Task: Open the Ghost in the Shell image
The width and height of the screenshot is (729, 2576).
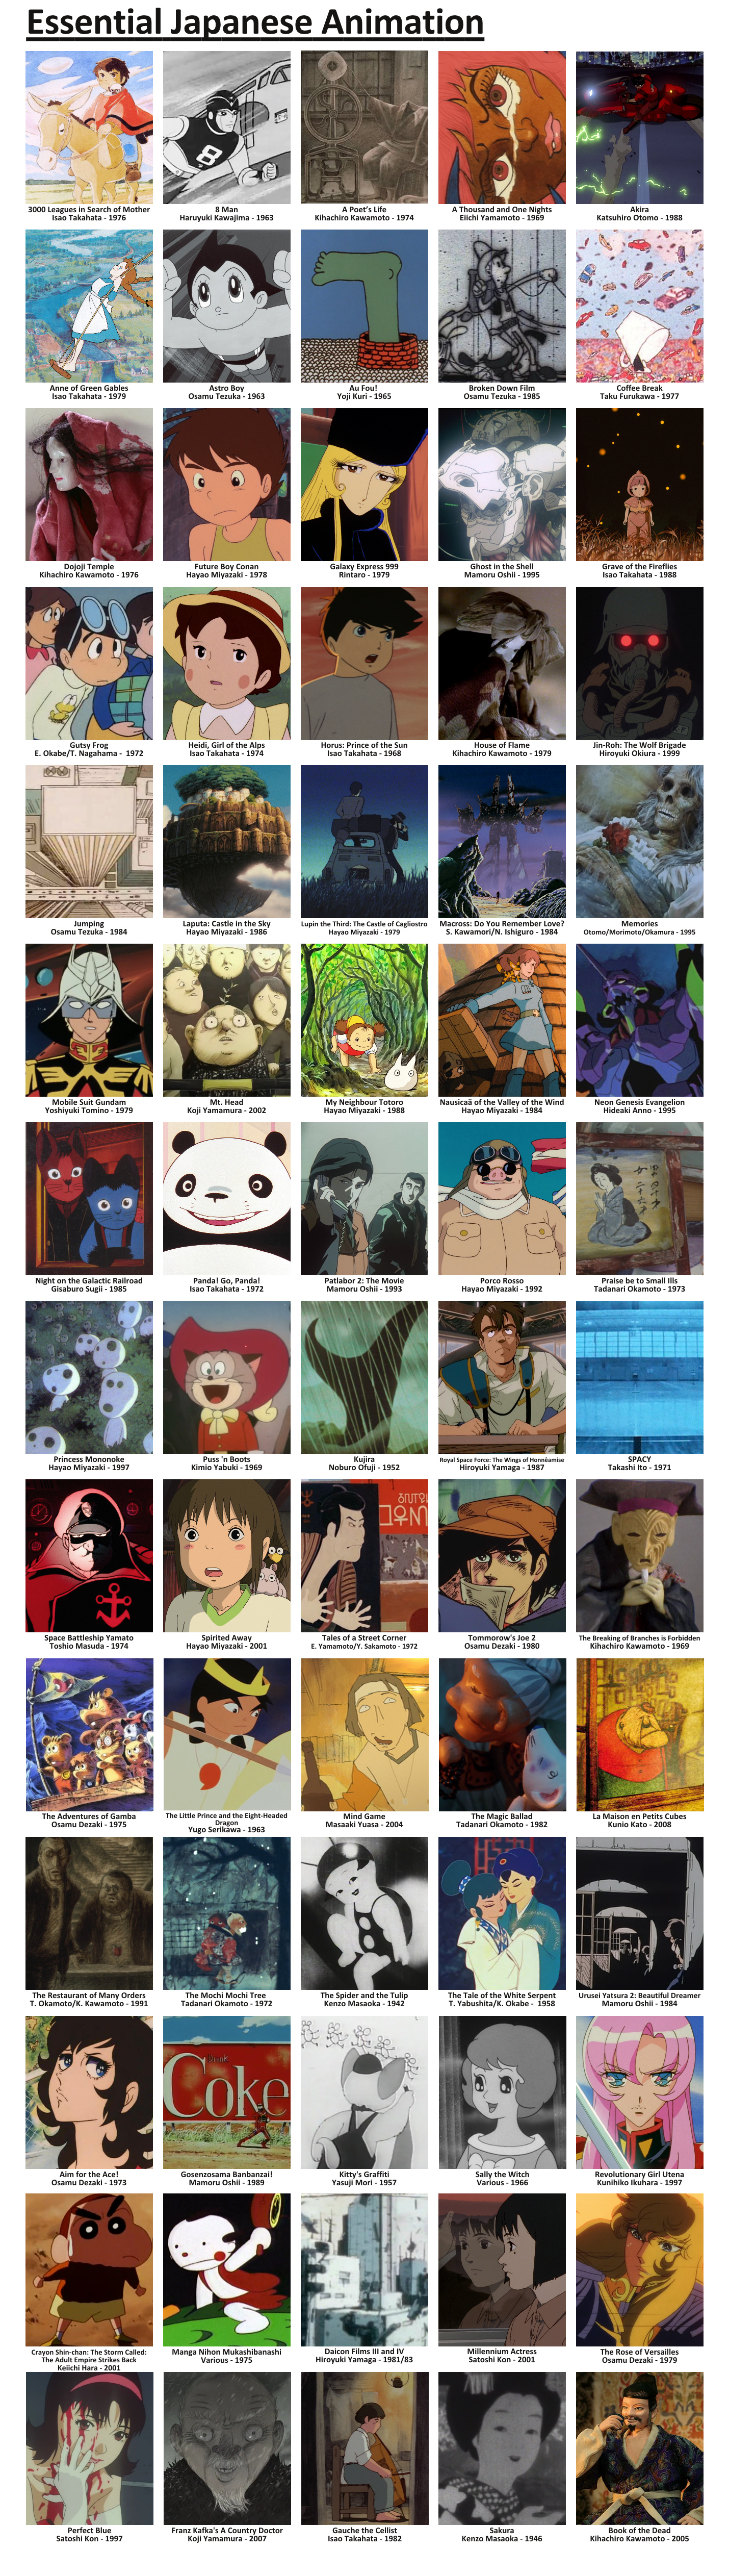Action: pyautogui.click(x=502, y=484)
